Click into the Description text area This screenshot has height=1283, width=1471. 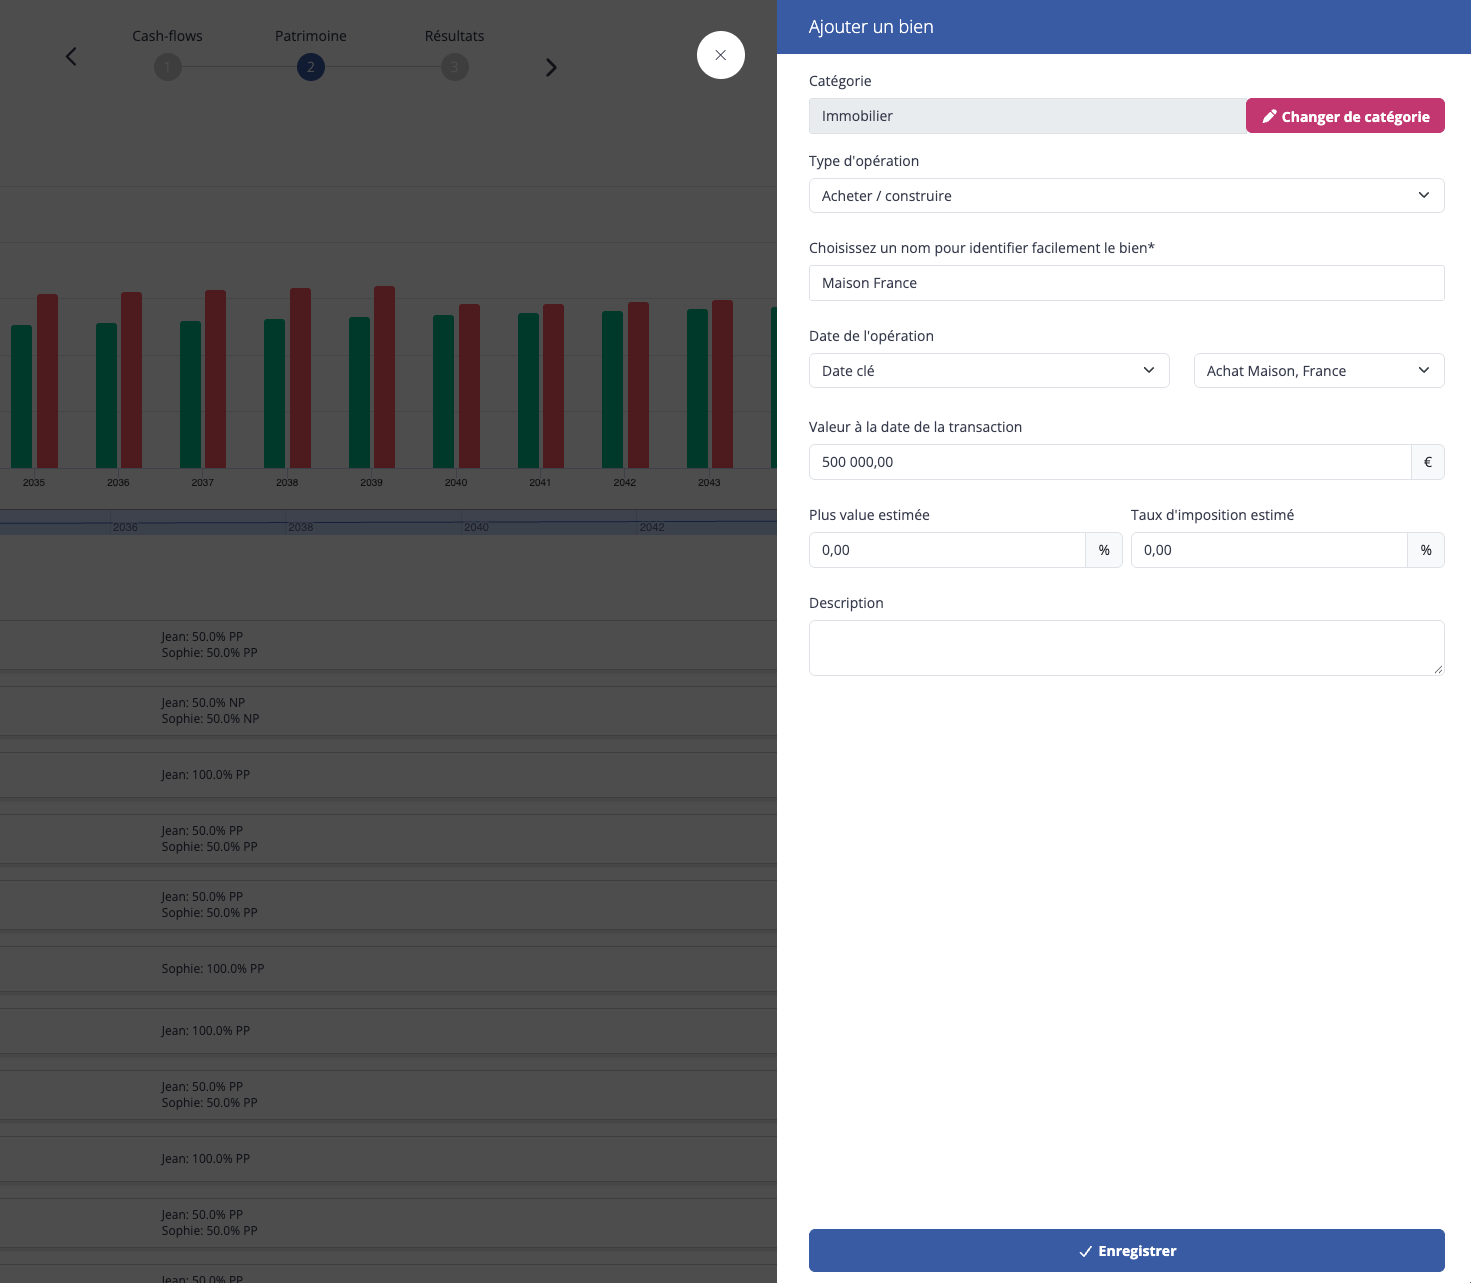click(x=1127, y=648)
